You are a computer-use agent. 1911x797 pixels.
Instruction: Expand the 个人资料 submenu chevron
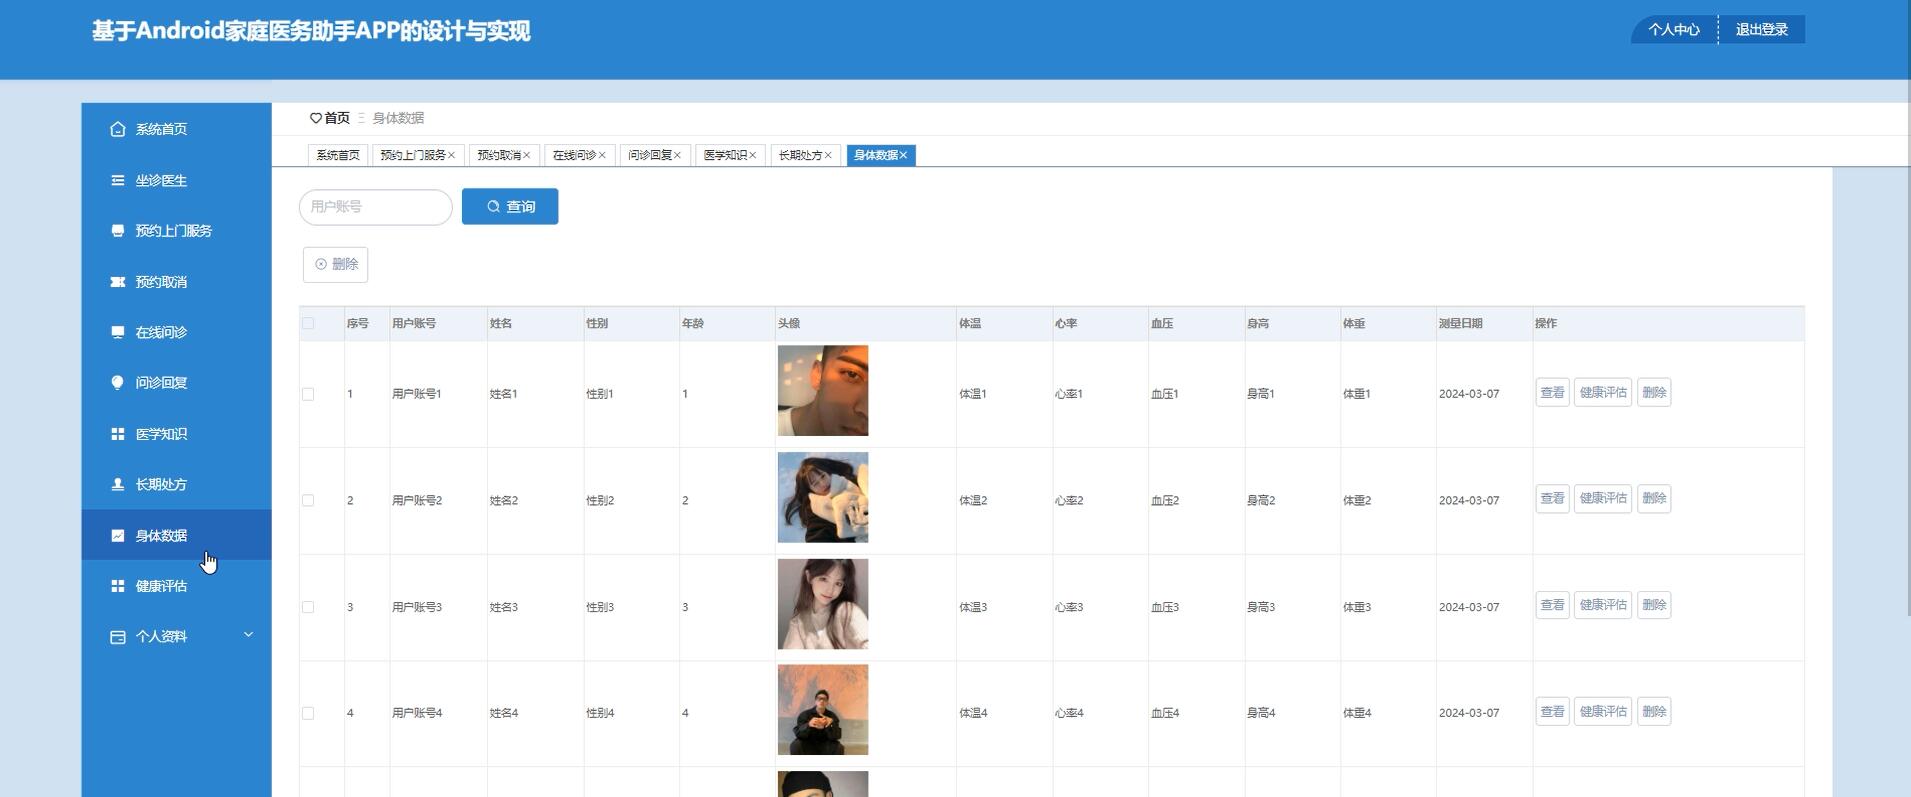pos(249,635)
